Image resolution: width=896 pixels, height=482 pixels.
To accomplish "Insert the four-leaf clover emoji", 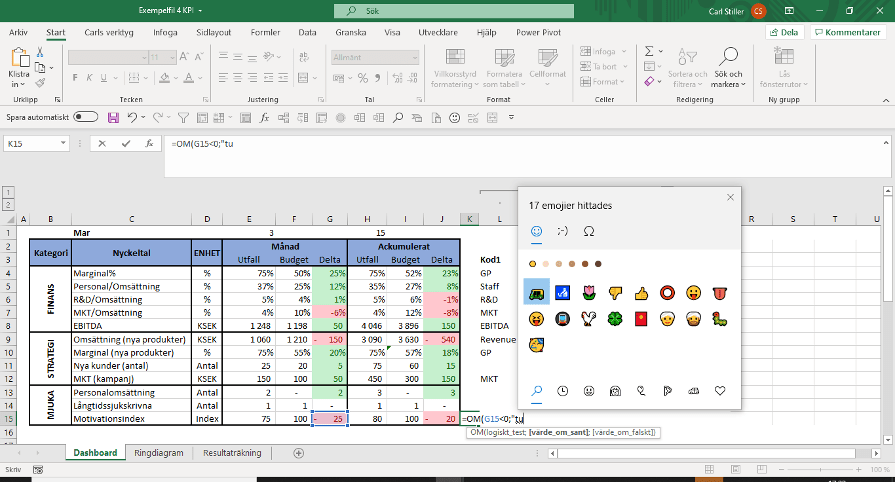I will point(614,319).
